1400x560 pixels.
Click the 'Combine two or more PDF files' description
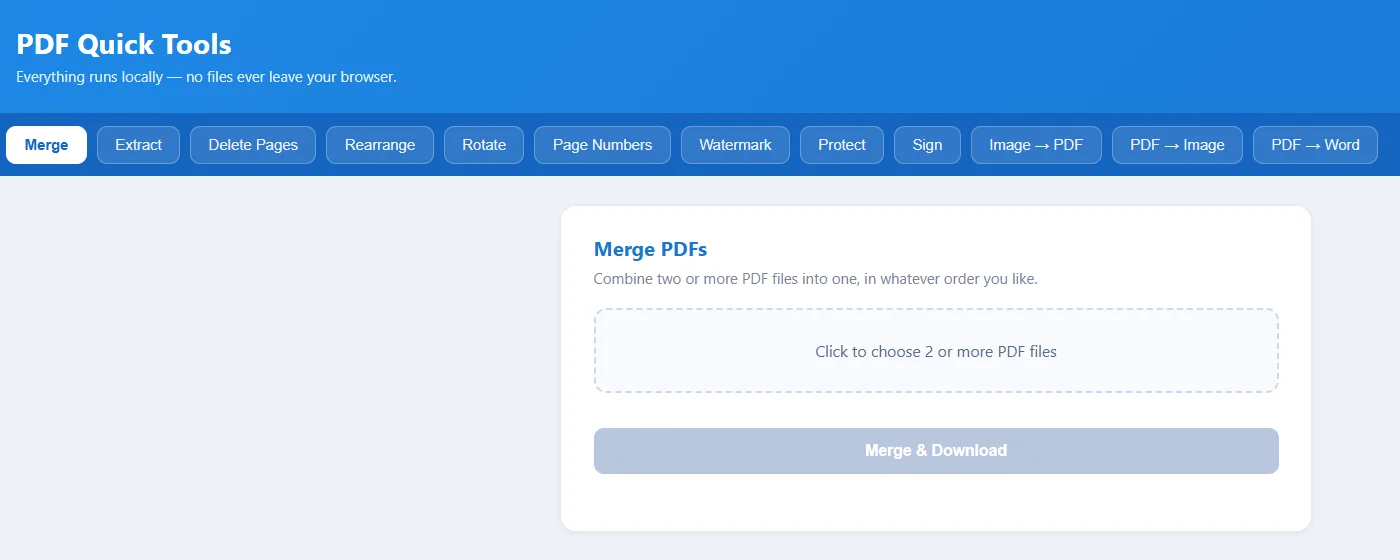[x=815, y=279]
